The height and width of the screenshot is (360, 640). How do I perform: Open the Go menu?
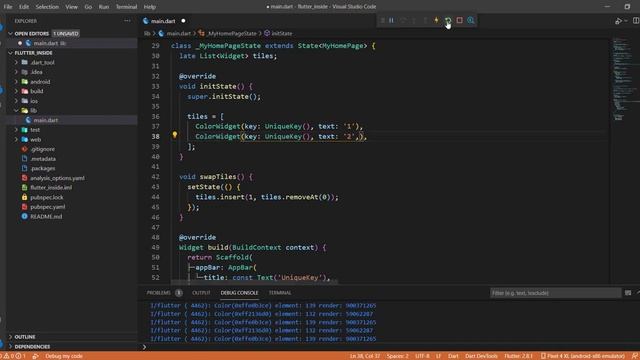pos(88,7)
